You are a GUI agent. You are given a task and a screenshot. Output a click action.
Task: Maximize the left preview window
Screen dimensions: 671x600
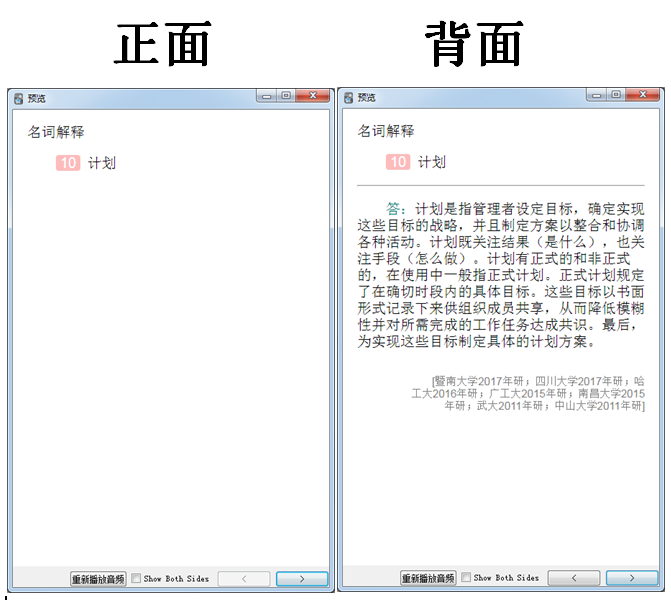[x=286, y=96]
